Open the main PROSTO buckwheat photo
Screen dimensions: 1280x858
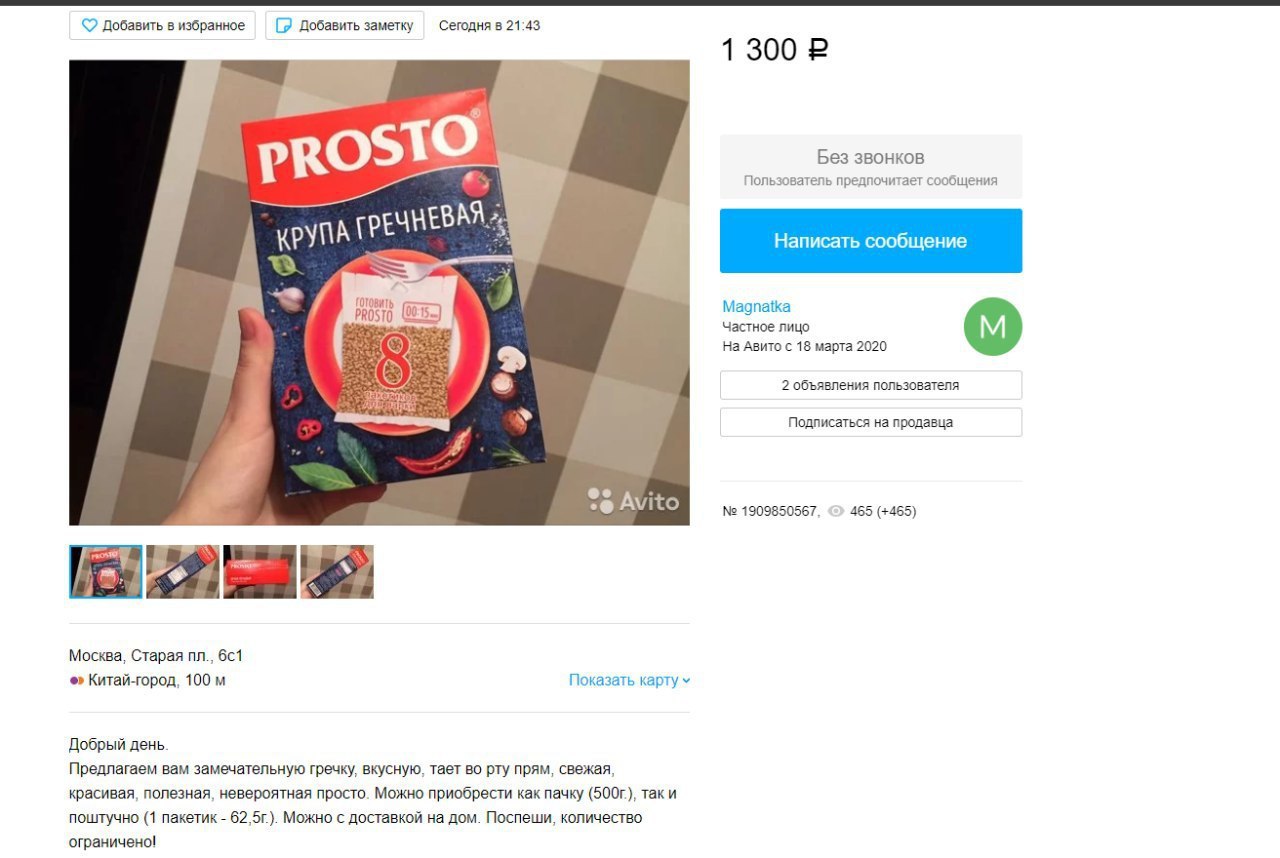point(379,293)
